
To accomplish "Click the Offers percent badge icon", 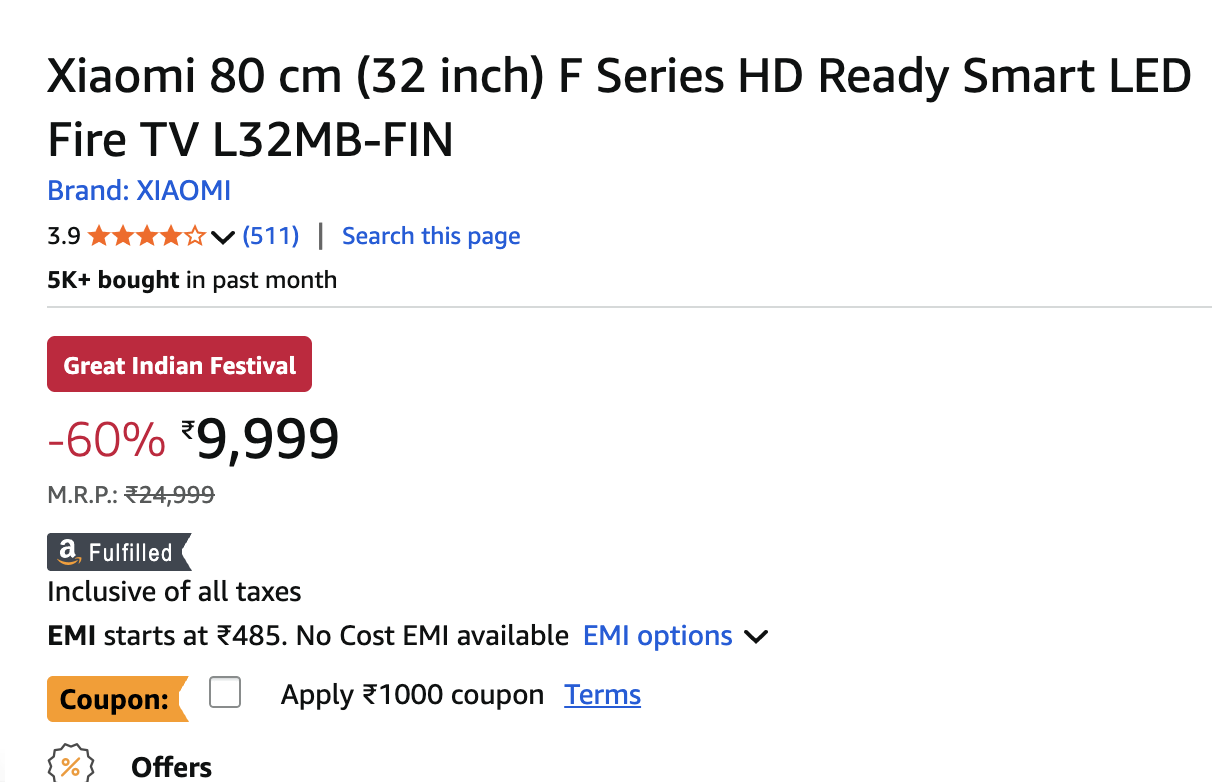I will tap(71, 766).
